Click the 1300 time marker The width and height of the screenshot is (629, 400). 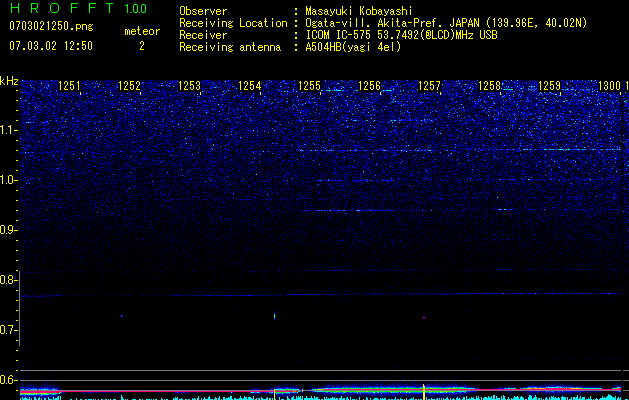tap(609, 86)
